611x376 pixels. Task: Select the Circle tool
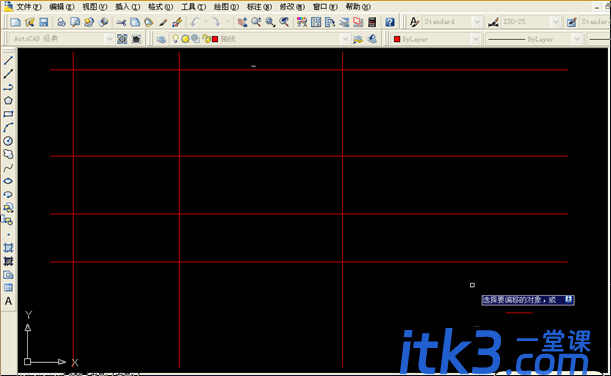tap(8, 141)
